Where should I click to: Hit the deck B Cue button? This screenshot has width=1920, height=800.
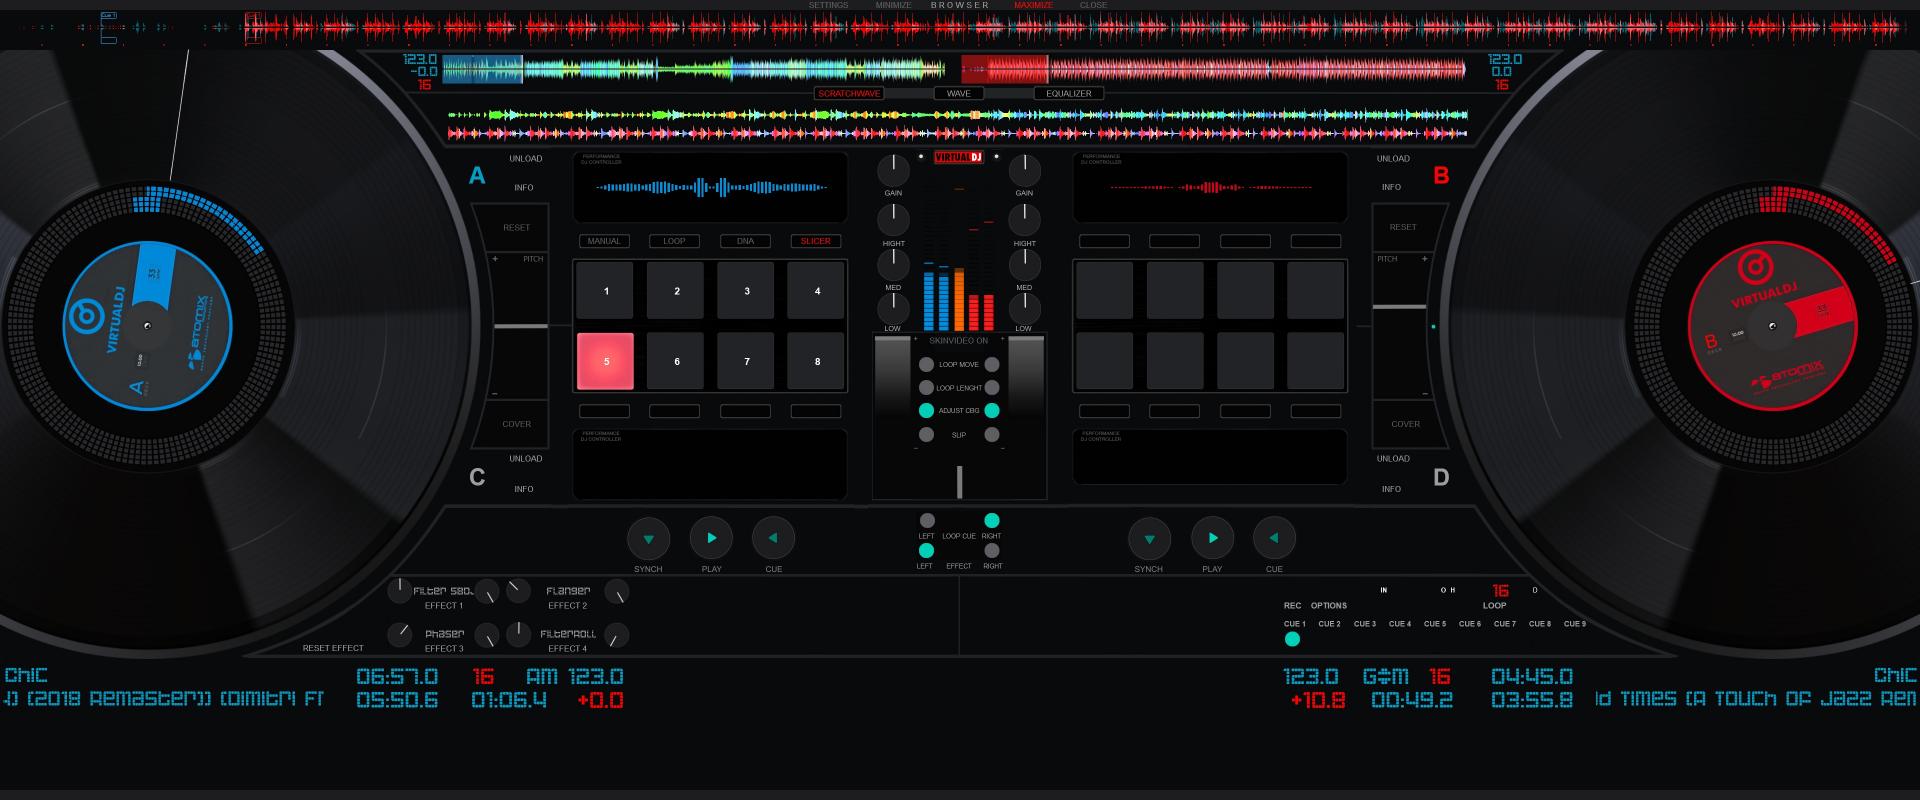1274,538
